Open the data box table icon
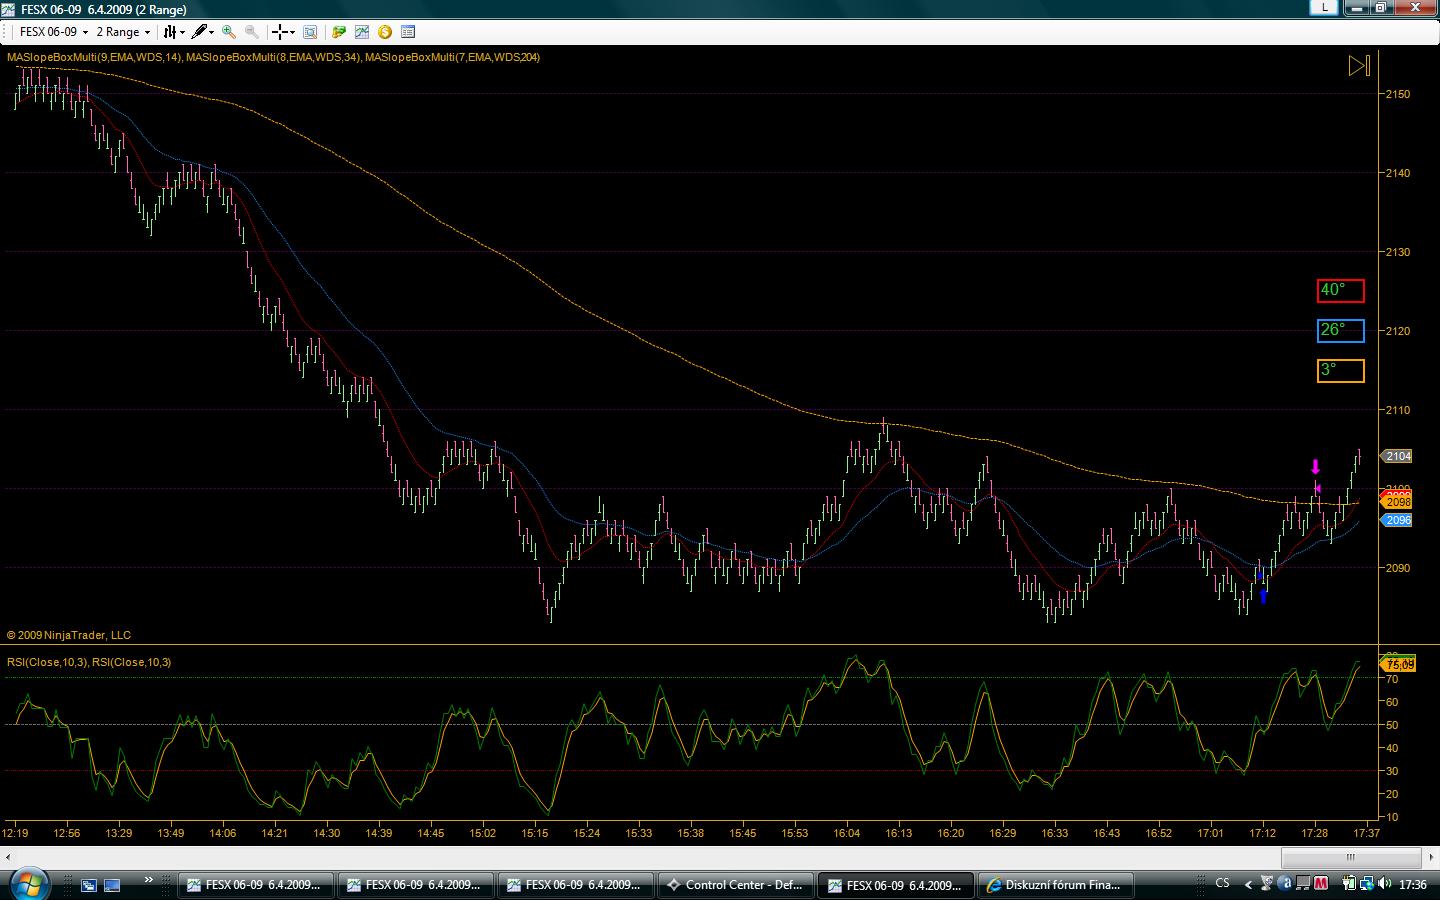The image size is (1440, 900). pos(407,32)
